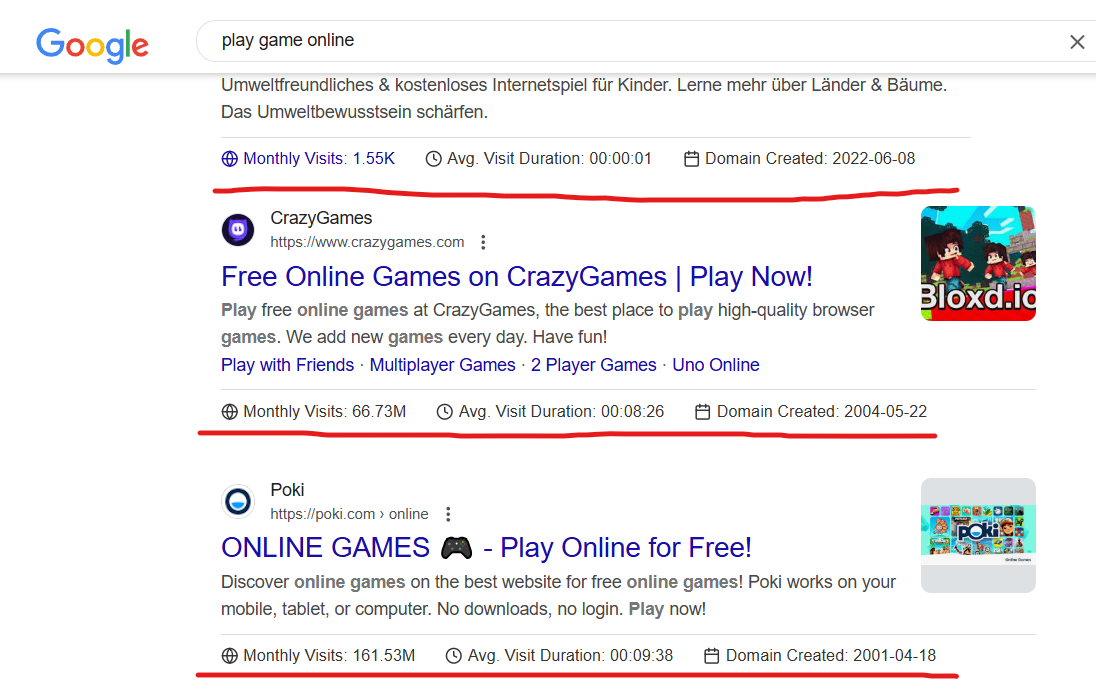The image size is (1096, 691).
Task: Open the Poki games thumbnail image
Action: [x=978, y=535]
